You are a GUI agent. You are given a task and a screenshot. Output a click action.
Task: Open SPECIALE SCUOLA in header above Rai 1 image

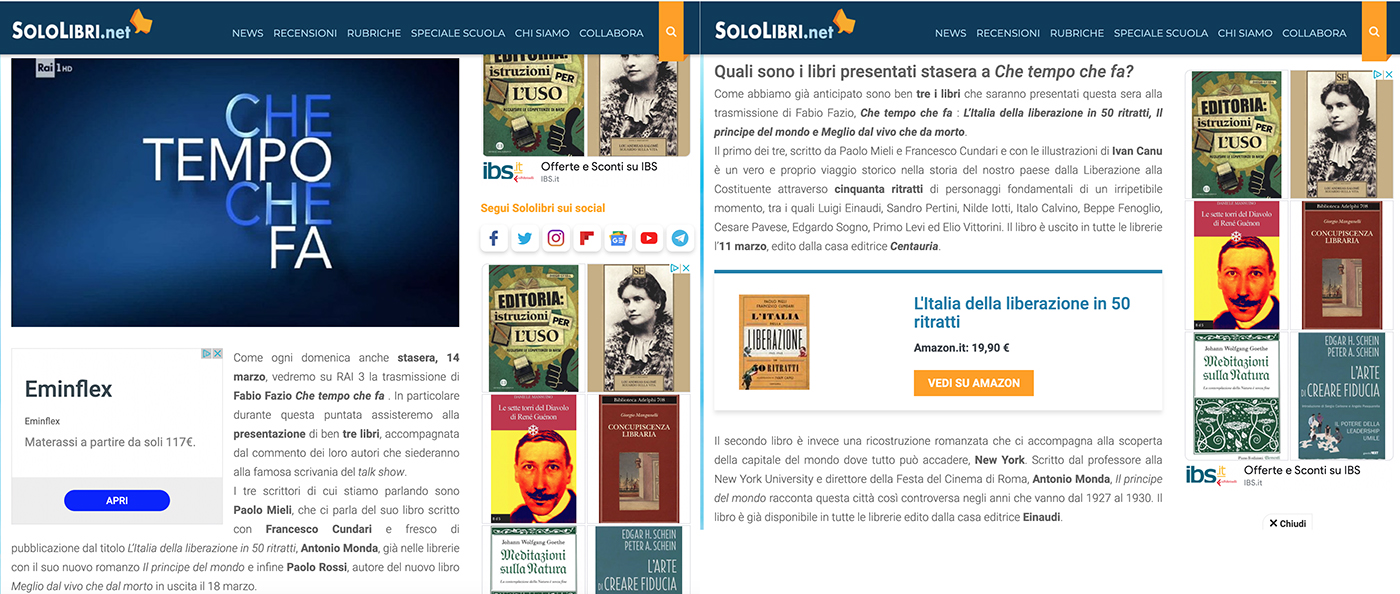458,33
